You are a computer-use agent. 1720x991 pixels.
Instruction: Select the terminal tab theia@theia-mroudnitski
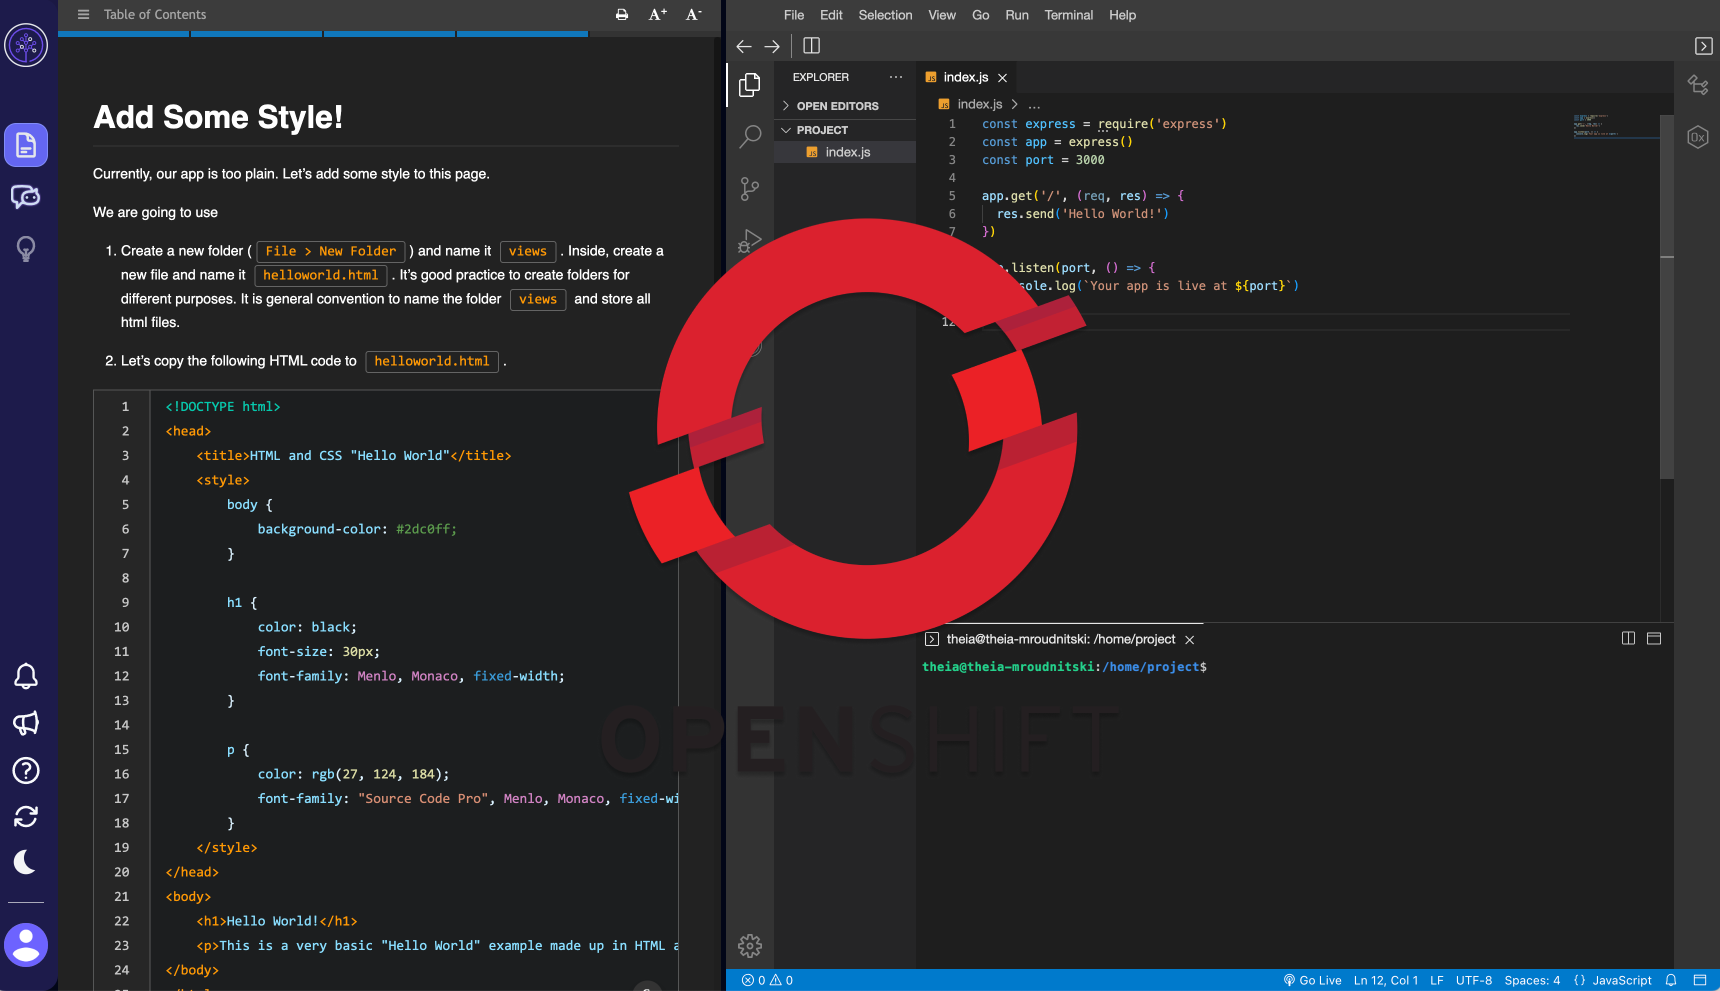[1060, 639]
